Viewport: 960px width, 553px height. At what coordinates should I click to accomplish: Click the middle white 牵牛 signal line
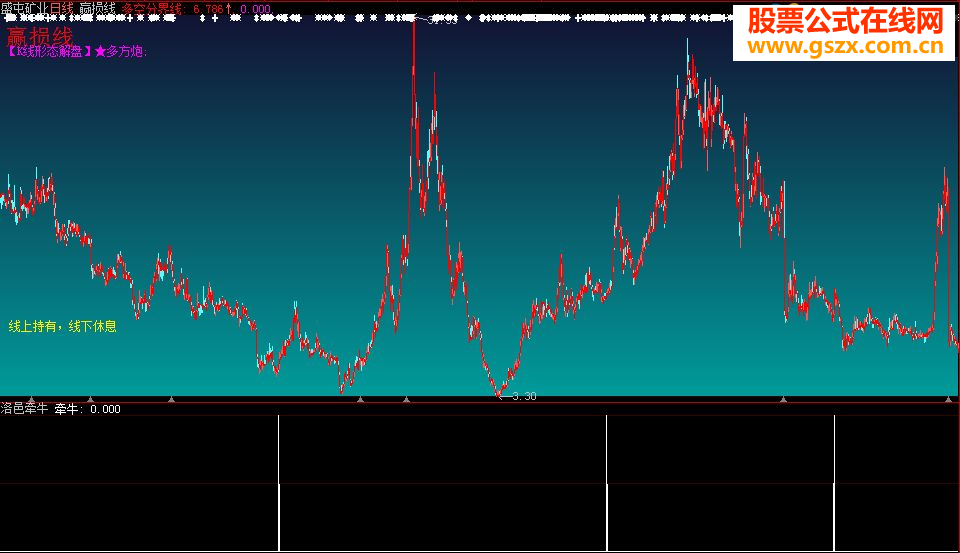(607, 483)
